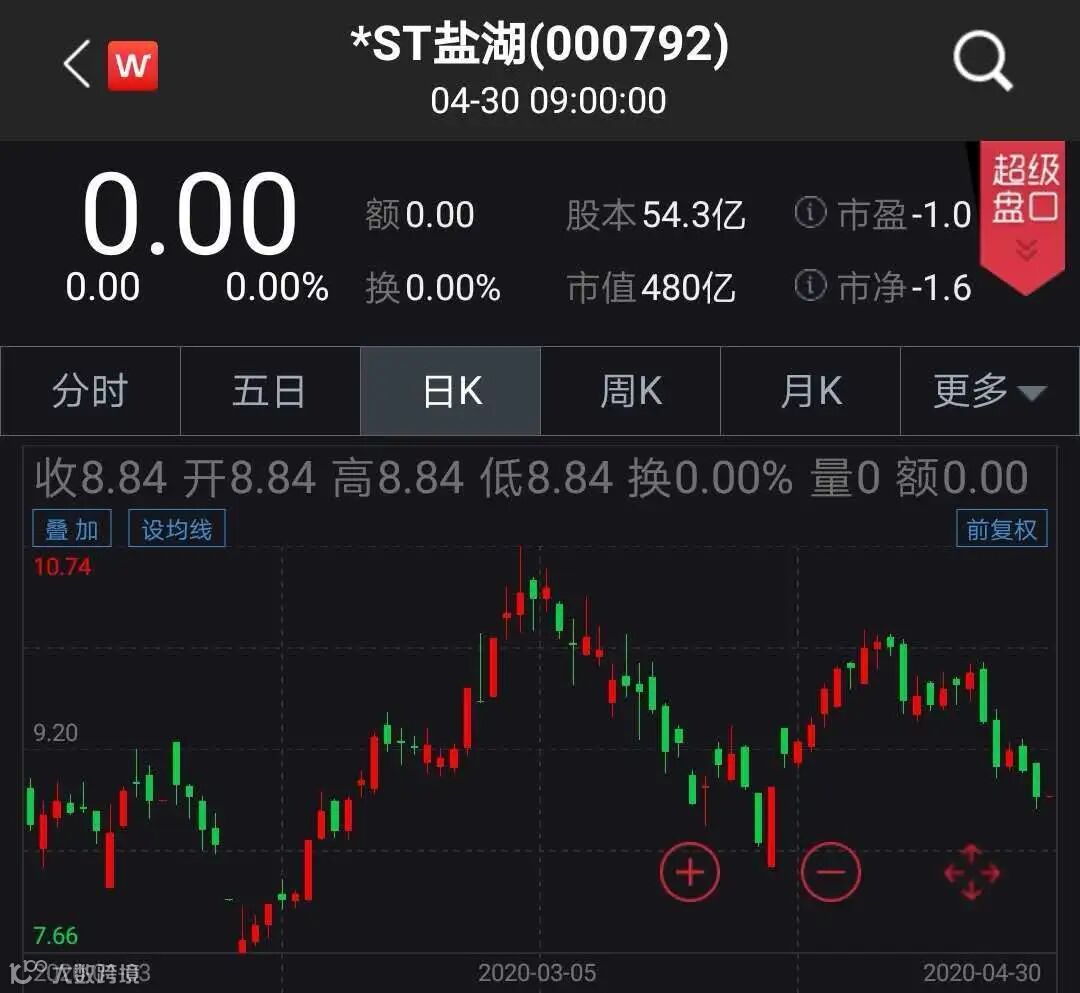Toggle the 前复权 adjustment button
Image resolution: width=1080 pixels, height=993 pixels.
(1001, 529)
